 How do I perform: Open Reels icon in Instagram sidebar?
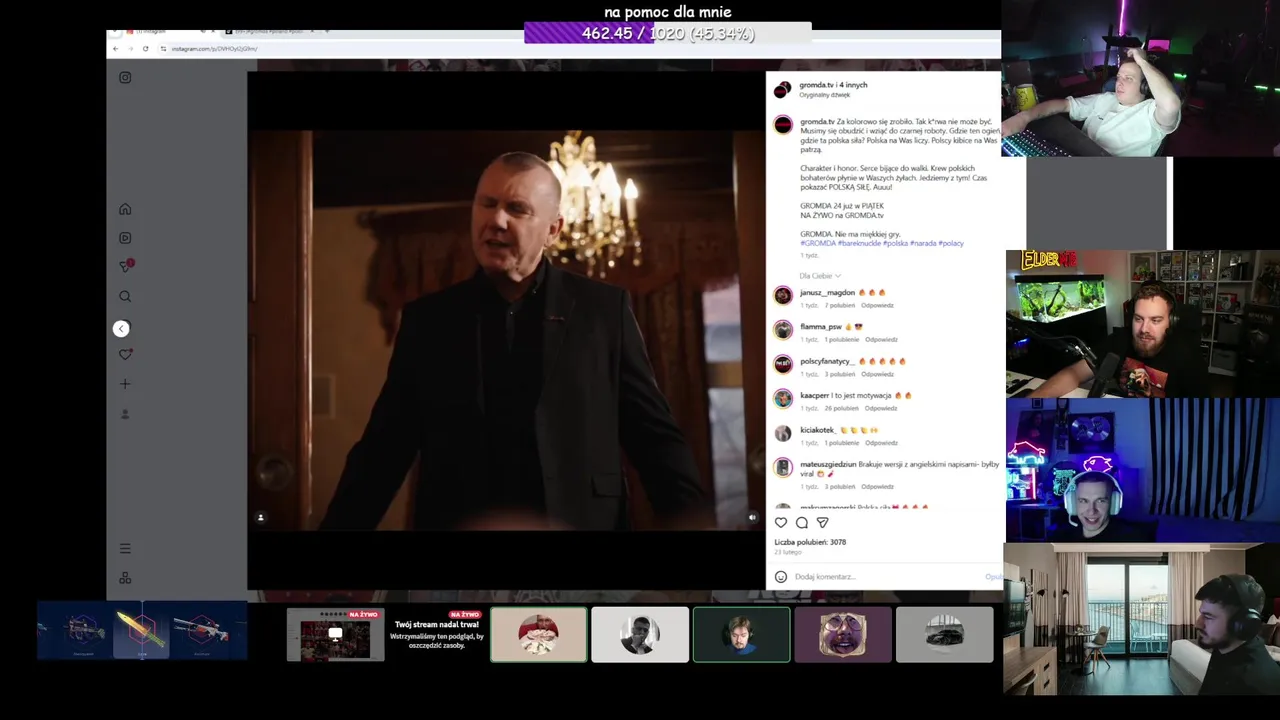[x=125, y=238]
